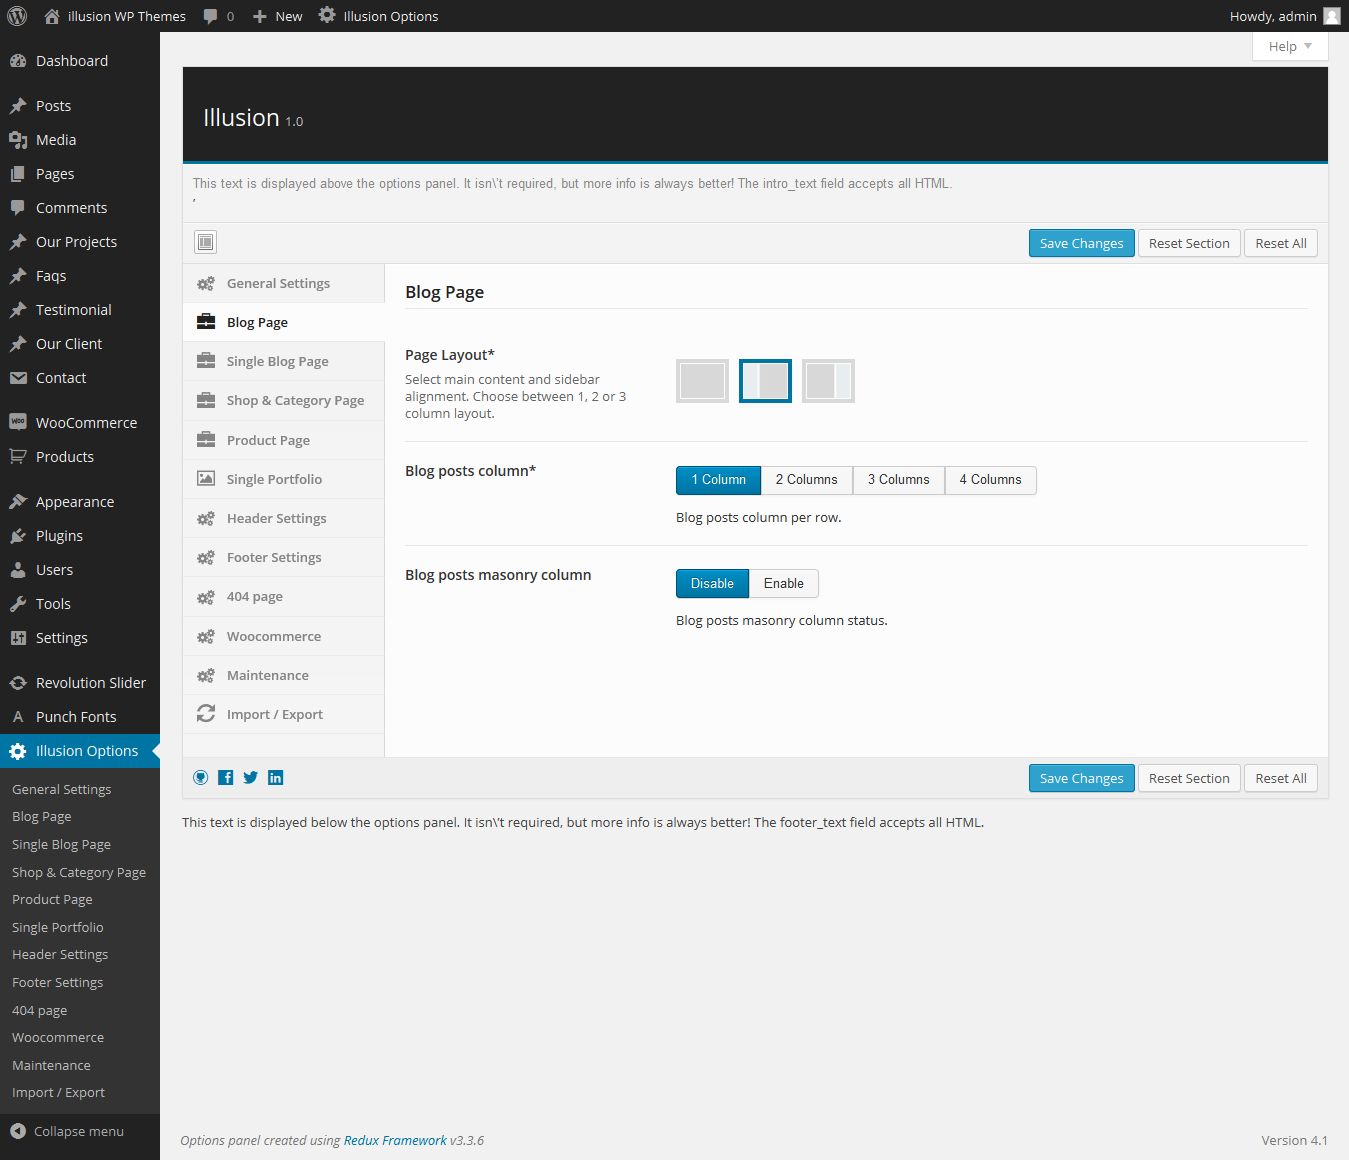Open the Header Settings tab in the options panel
The image size is (1349, 1160).
click(284, 518)
